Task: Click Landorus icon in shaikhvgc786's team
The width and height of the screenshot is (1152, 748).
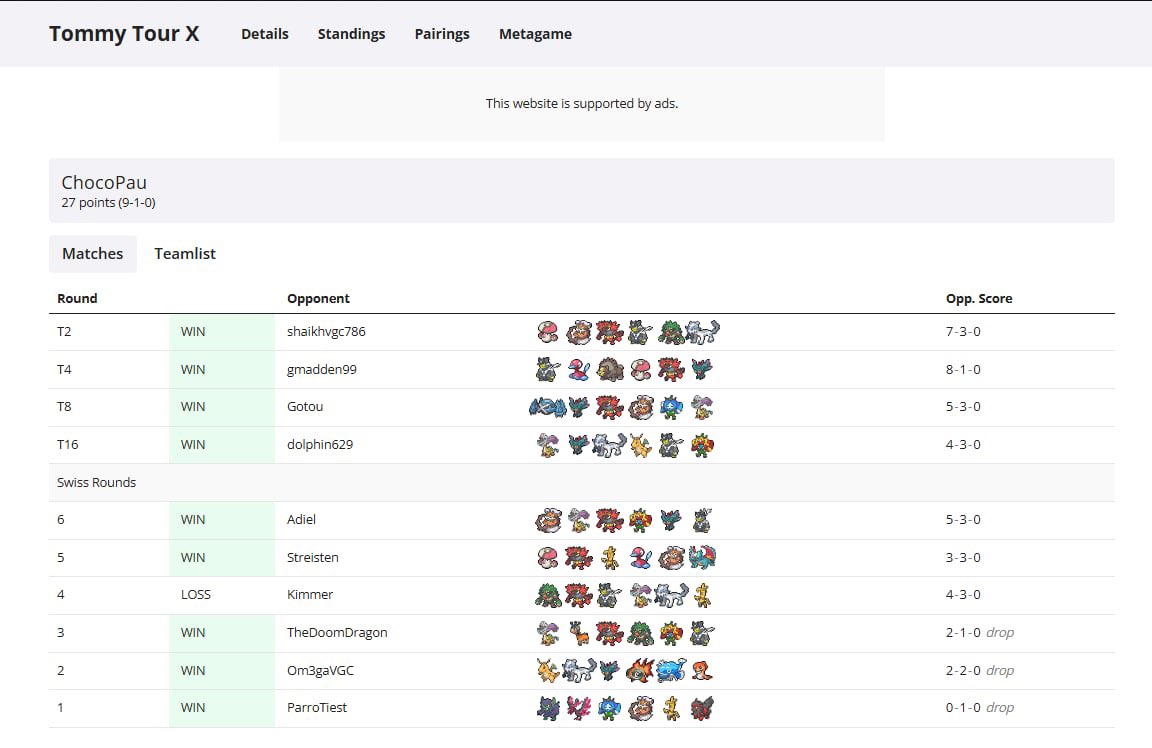Action: 578,332
